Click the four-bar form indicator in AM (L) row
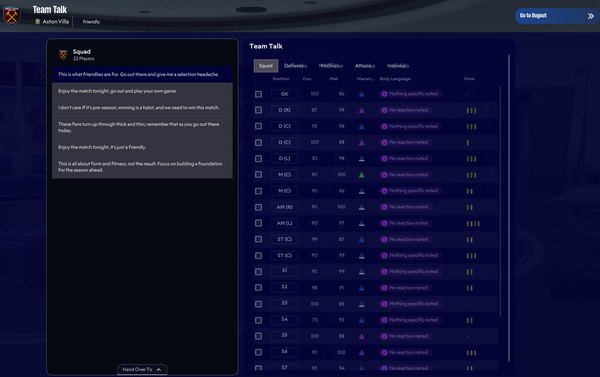 [x=473, y=224]
